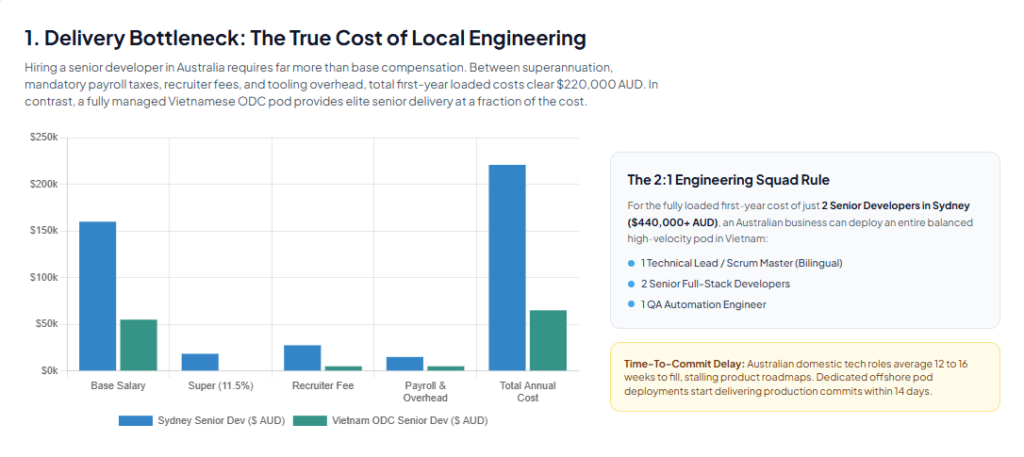1024x457 pixels.
Task: Click the bullet dot beside Senior Full-Stack Developers
Action: [631, 284]
